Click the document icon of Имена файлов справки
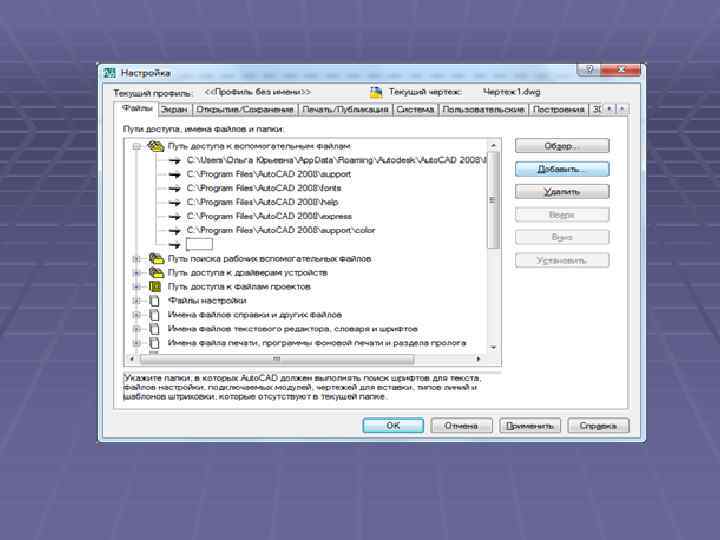The height and width of the screenshot is (540, 720). pyautogui.click(x=155, y=315)
